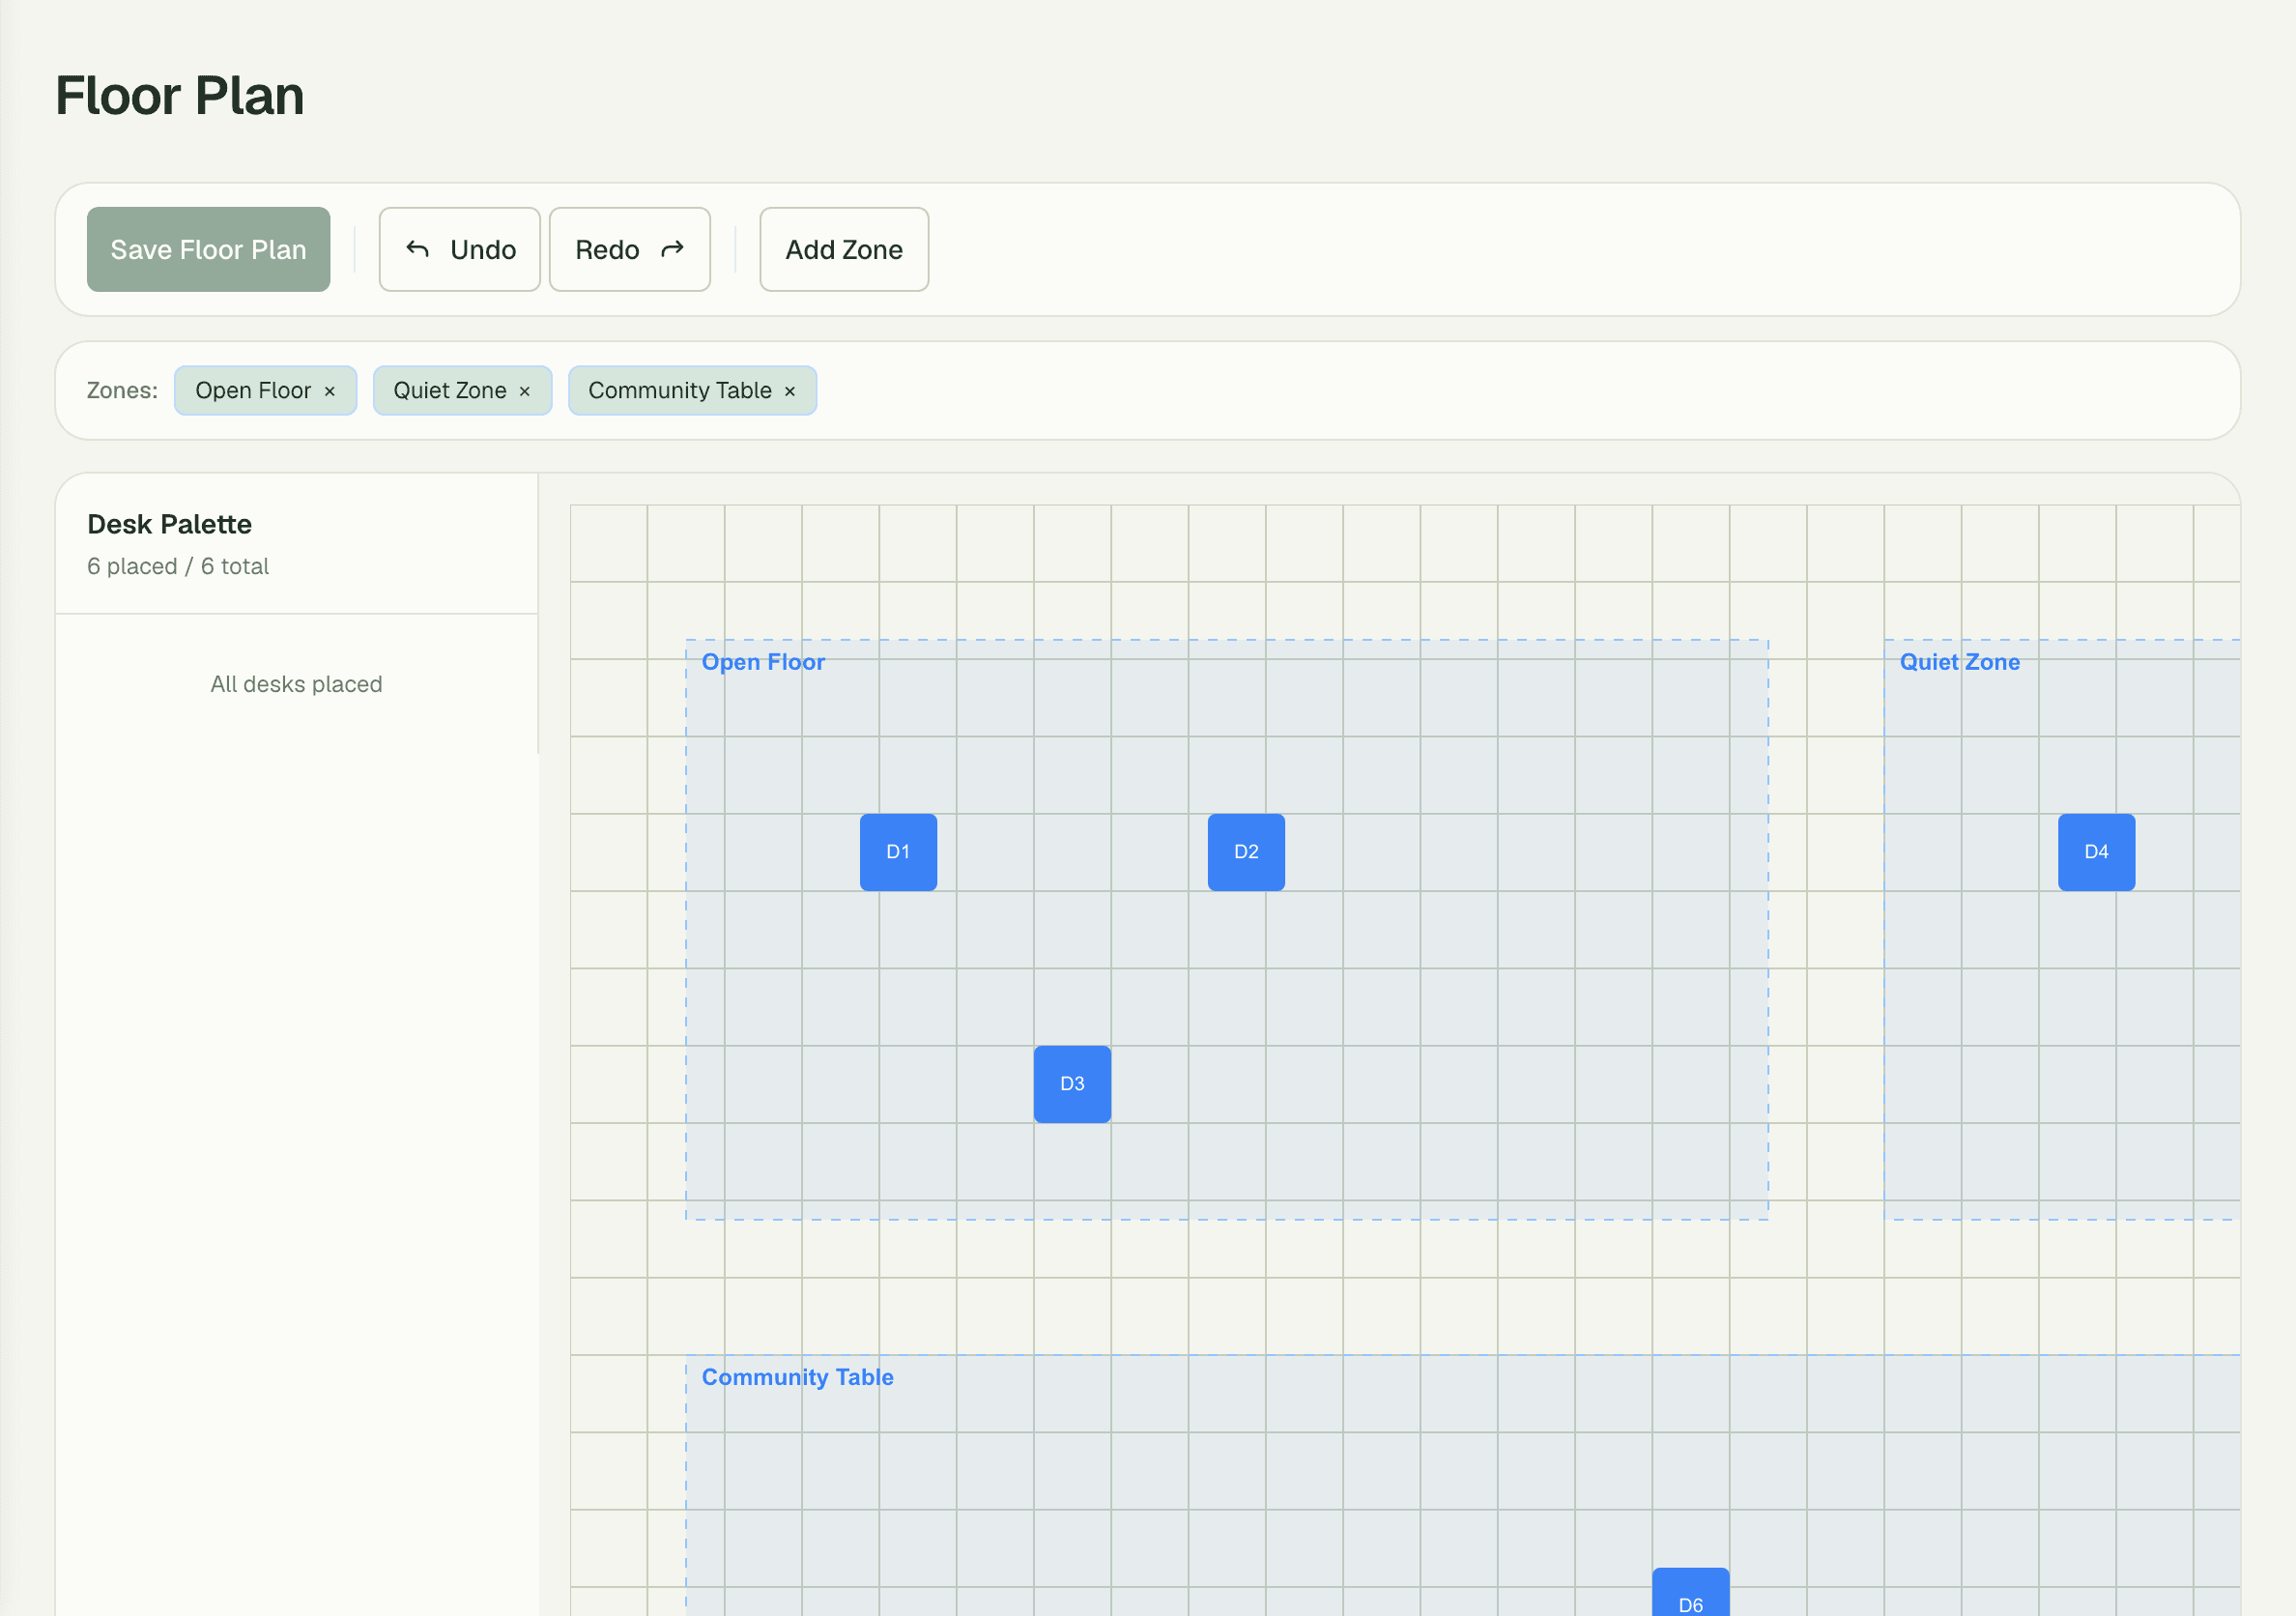This screenshot has width=2296, height=1616.
Task: Remove the Community Table zone chip
Action: click(x=790, y=391)
